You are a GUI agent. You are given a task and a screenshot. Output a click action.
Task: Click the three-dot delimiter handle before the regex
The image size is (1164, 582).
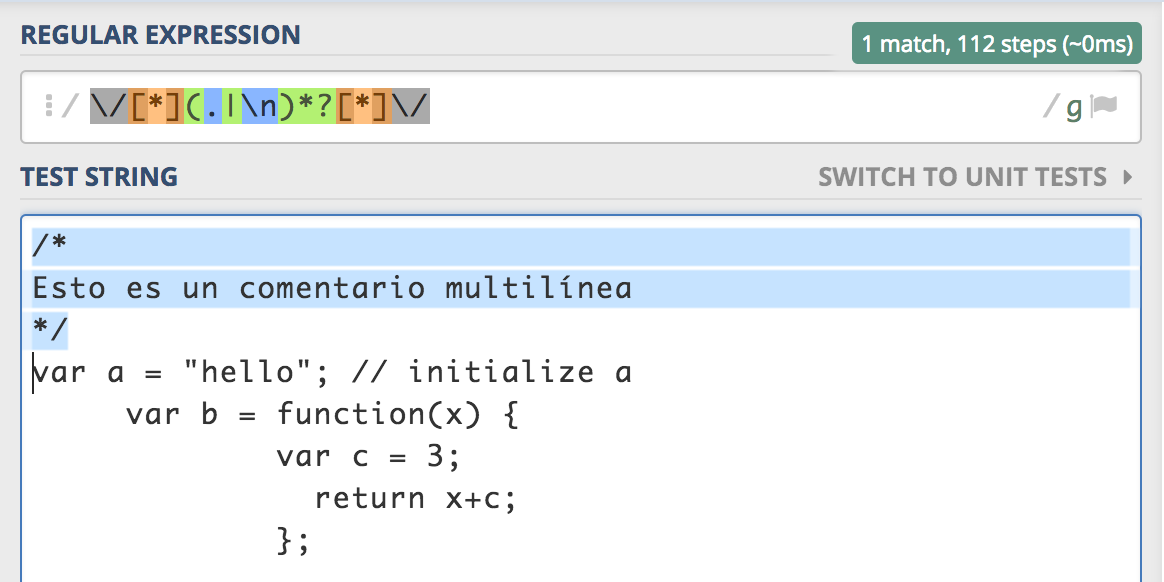tap(48, 106)
